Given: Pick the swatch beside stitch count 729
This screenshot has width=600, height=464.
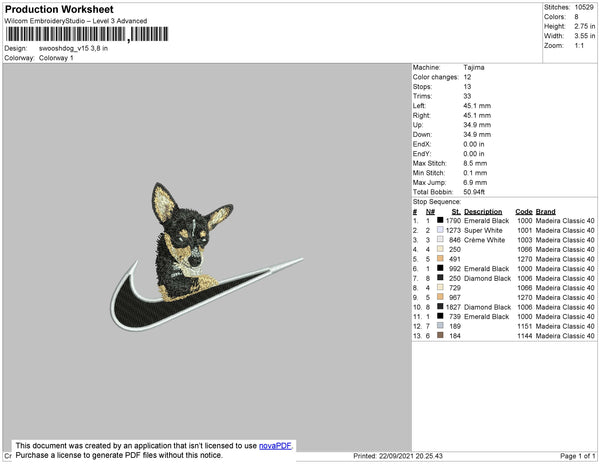Looking at the screenshot, I should pos(440,287).
